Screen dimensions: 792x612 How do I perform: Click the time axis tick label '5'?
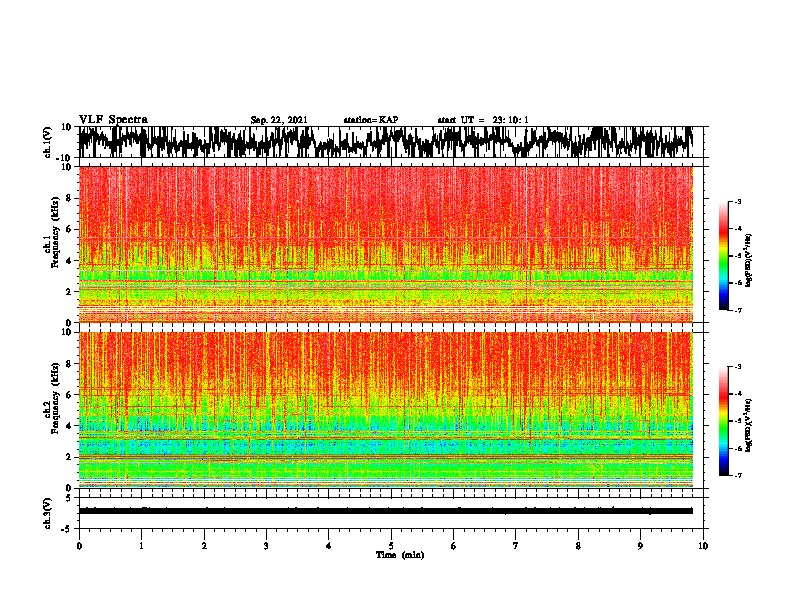click(x=391, y=546)
